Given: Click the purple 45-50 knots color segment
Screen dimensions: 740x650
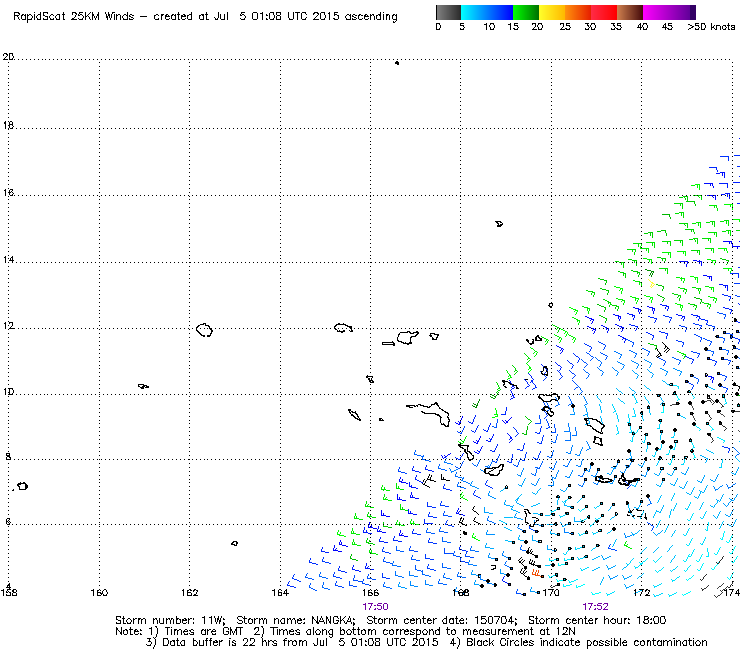Looking at the screenshot, I should click(682, 12).
